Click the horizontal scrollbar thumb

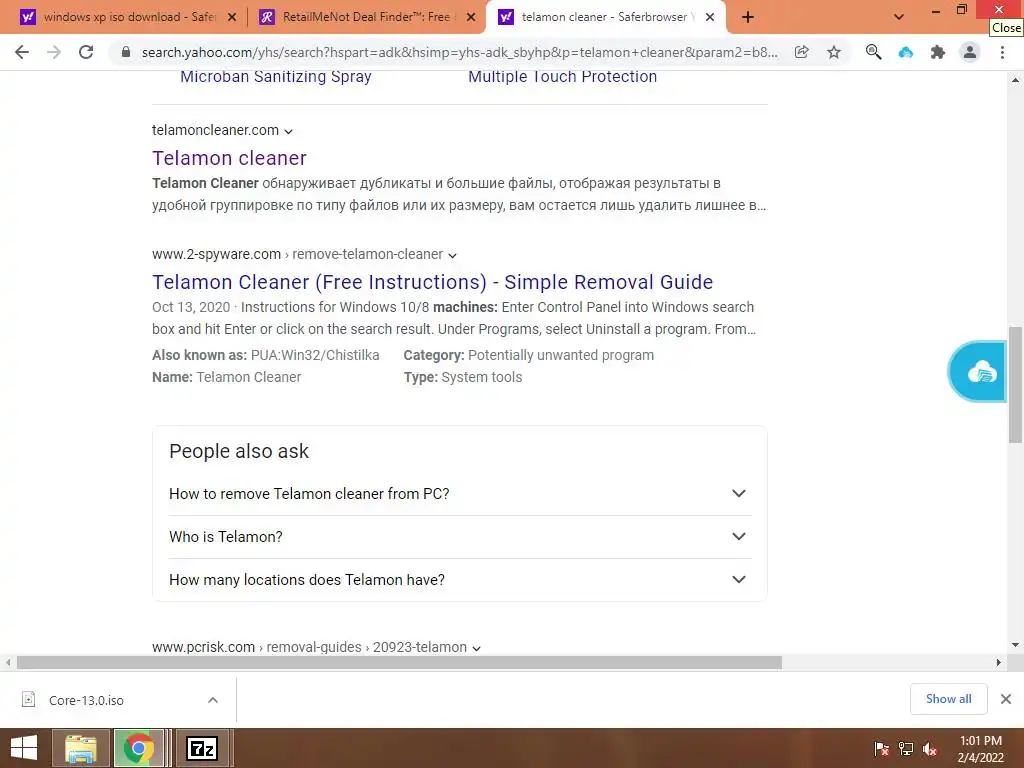coord(399,662)
